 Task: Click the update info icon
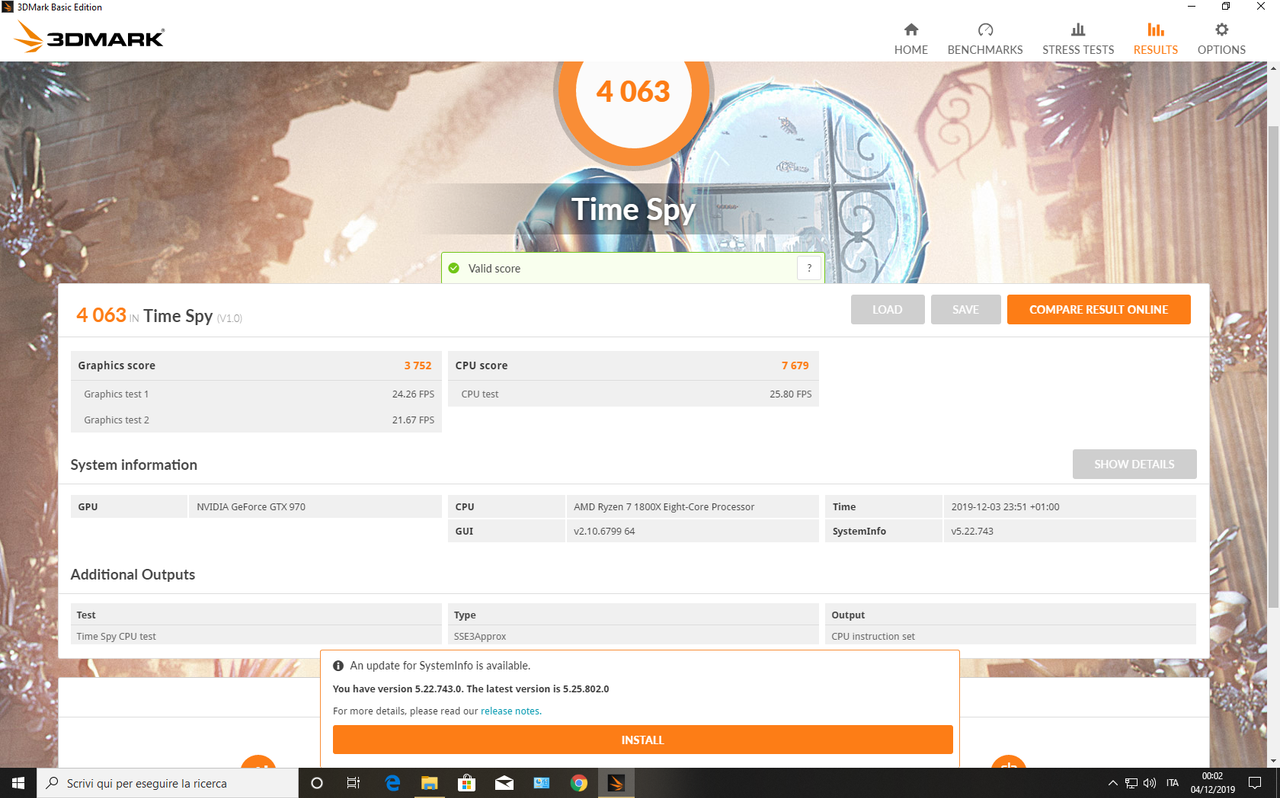click(x=338, y=665)
